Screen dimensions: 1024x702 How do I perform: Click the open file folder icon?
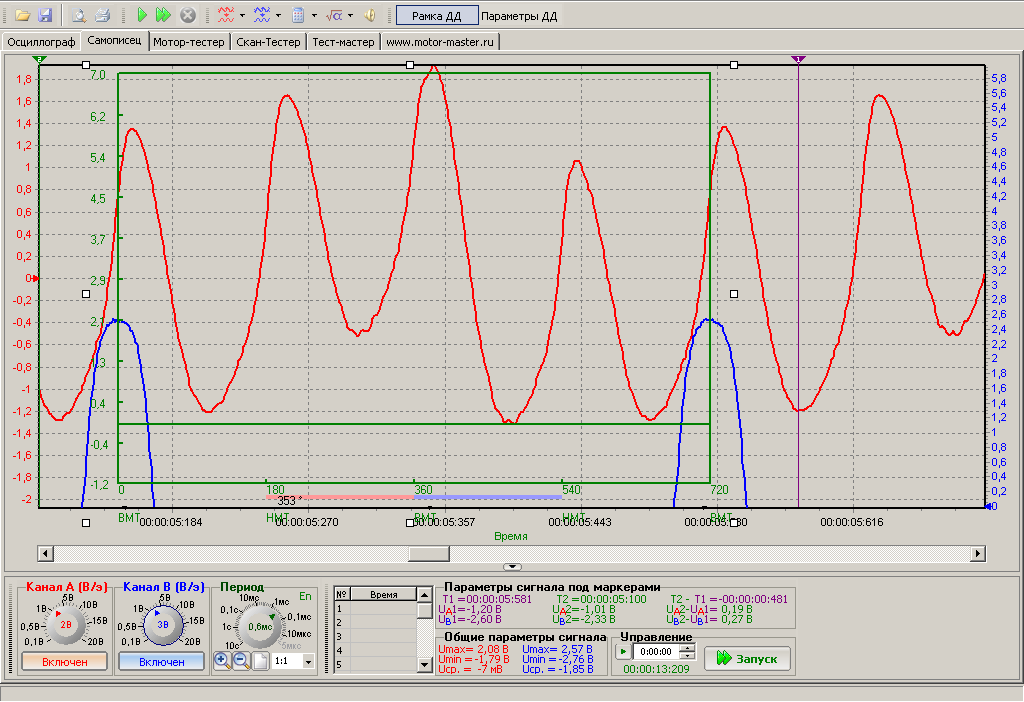pos(22,16)
